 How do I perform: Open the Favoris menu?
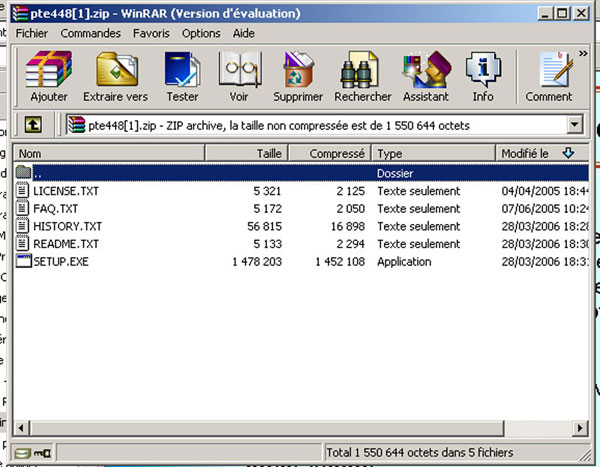coord(151,33)
